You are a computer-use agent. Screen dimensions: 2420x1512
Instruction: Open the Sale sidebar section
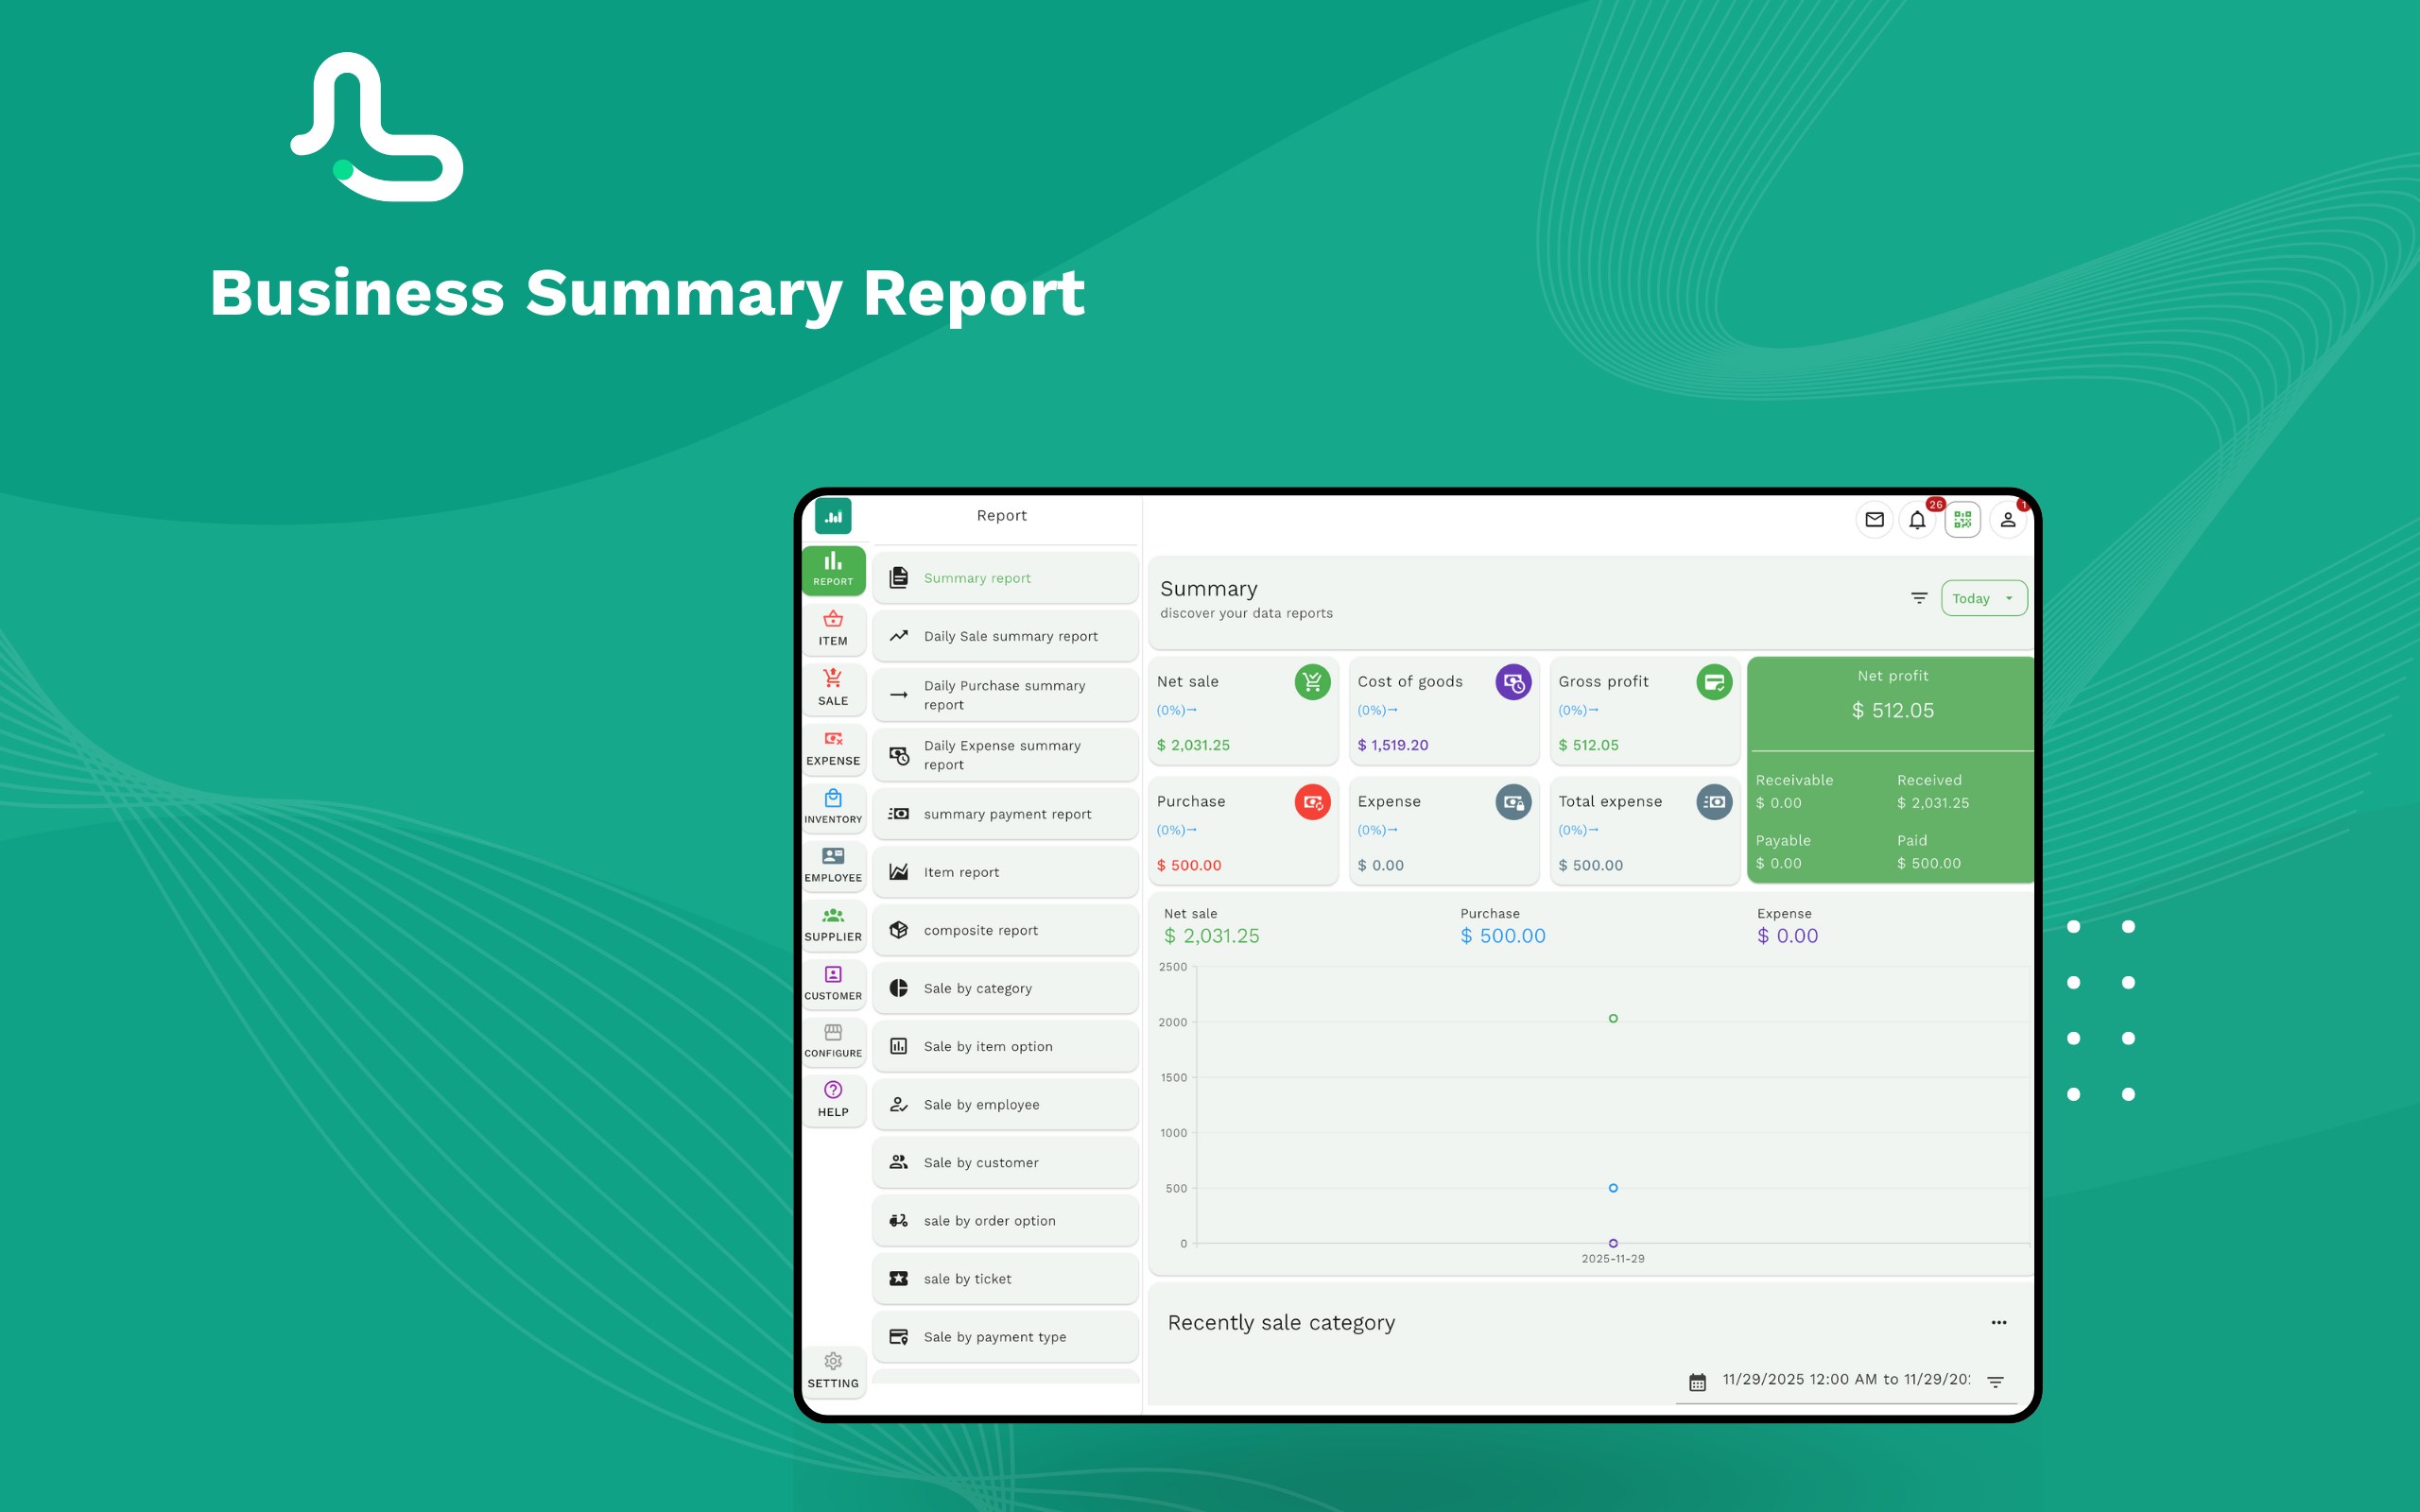click(x=833, y=689)
